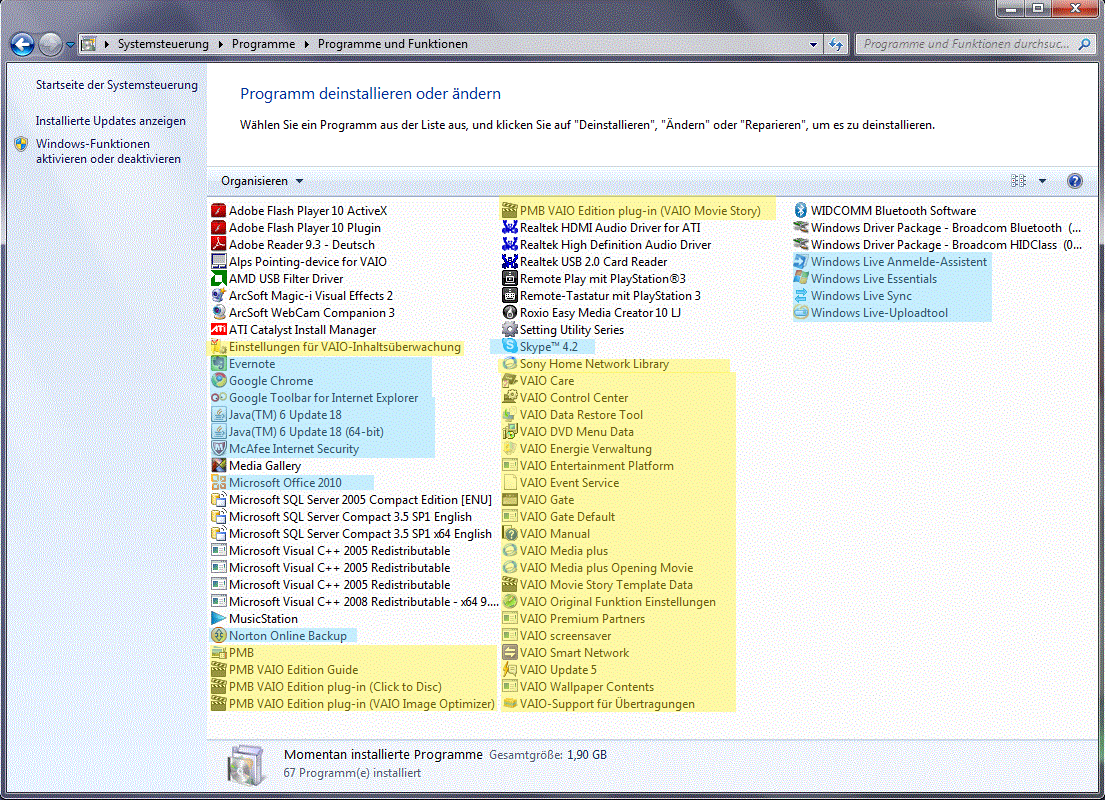
Task: Open the Organisieren dropdown menu
Action: click(261, 181)
